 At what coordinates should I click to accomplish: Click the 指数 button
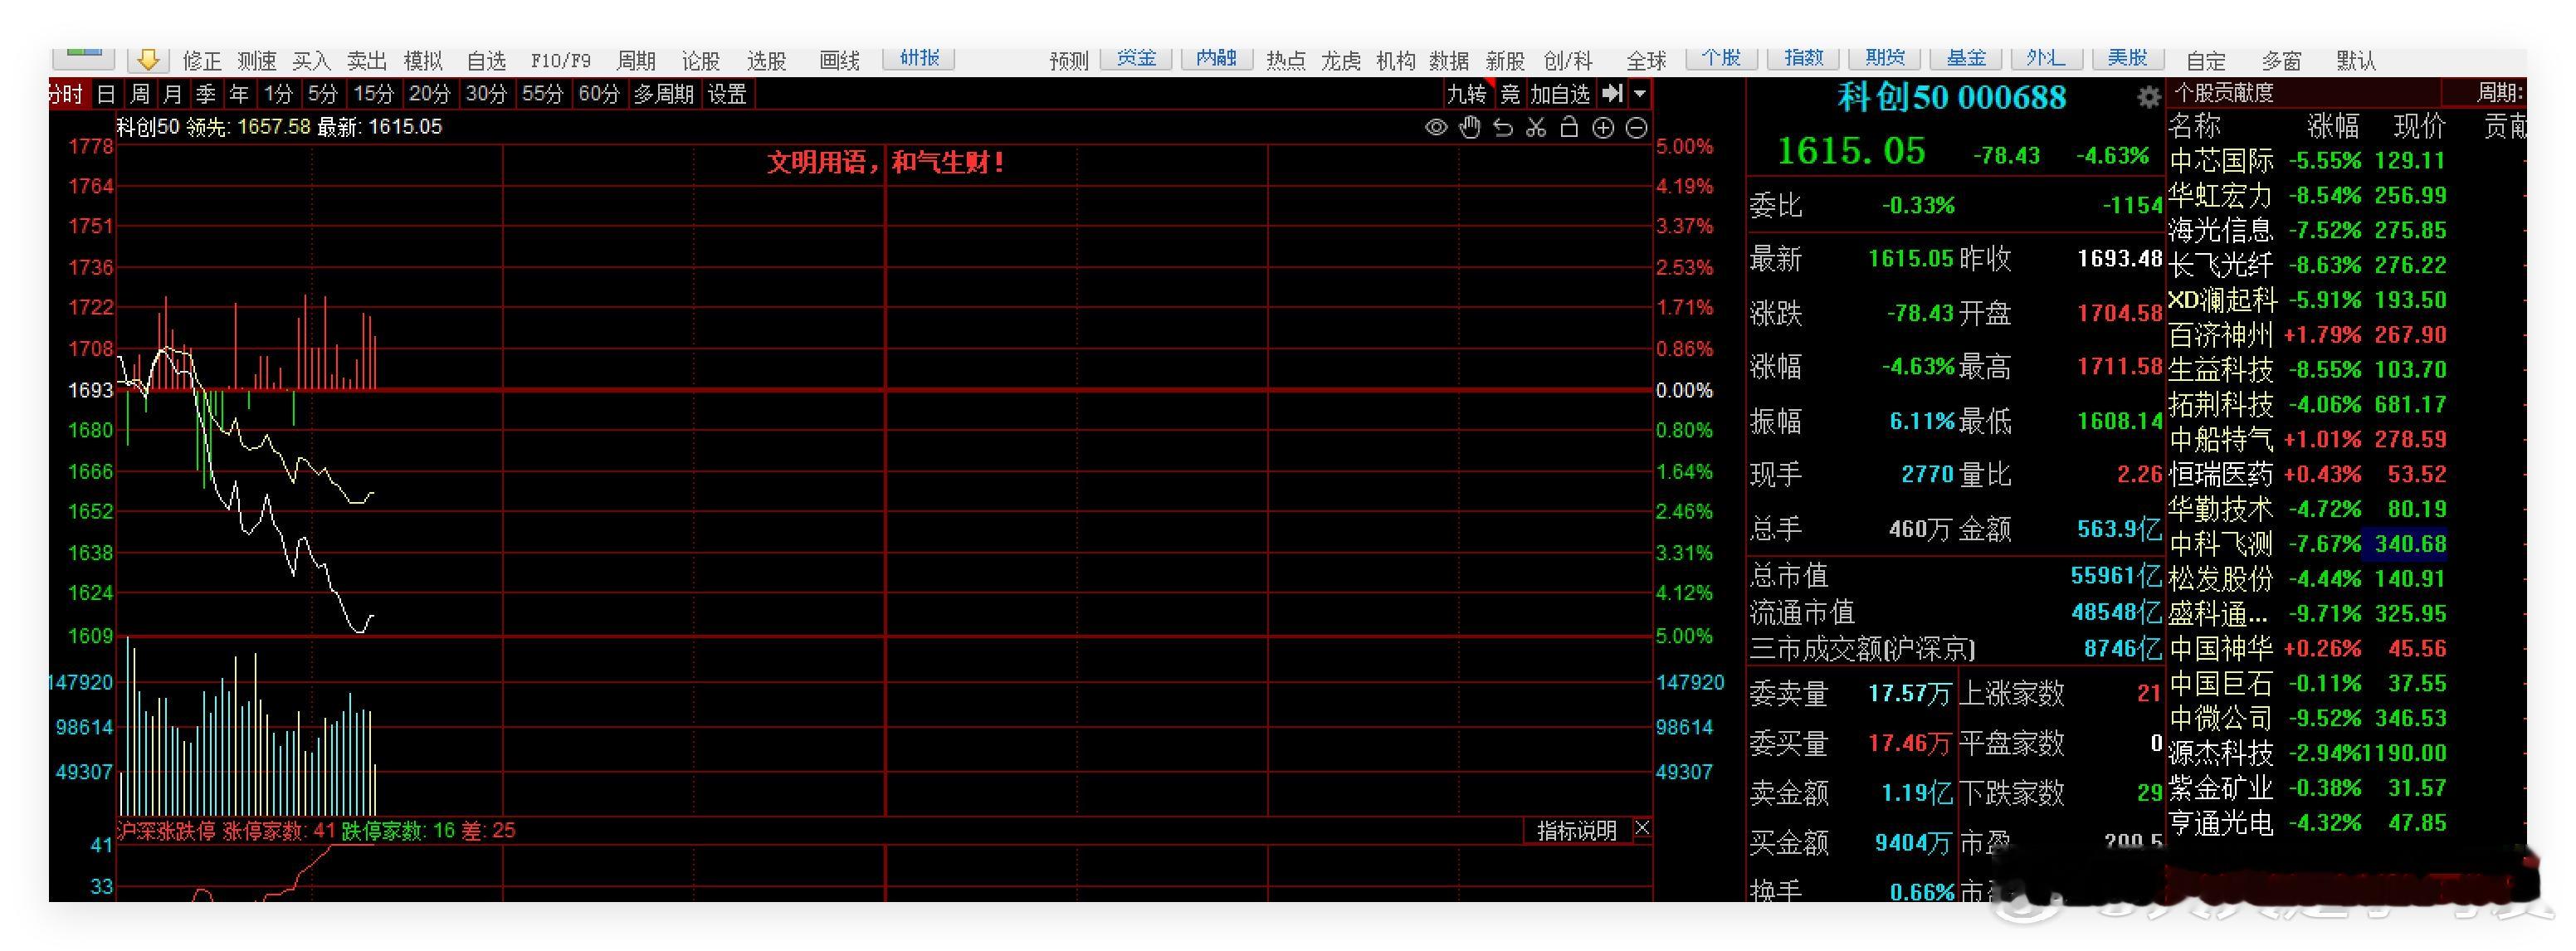(1804, 58)
